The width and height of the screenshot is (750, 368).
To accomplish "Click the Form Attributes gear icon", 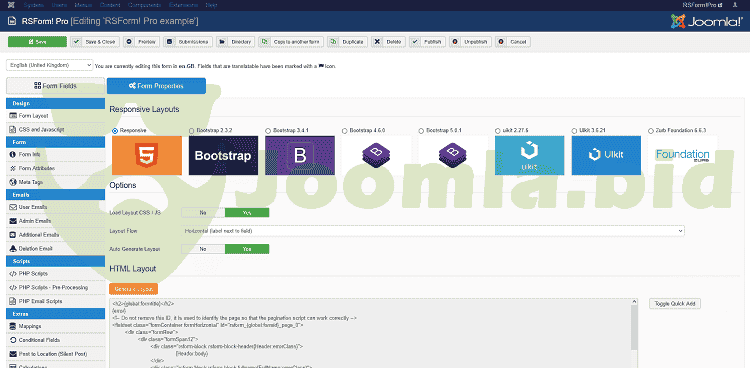I will 12,168.
